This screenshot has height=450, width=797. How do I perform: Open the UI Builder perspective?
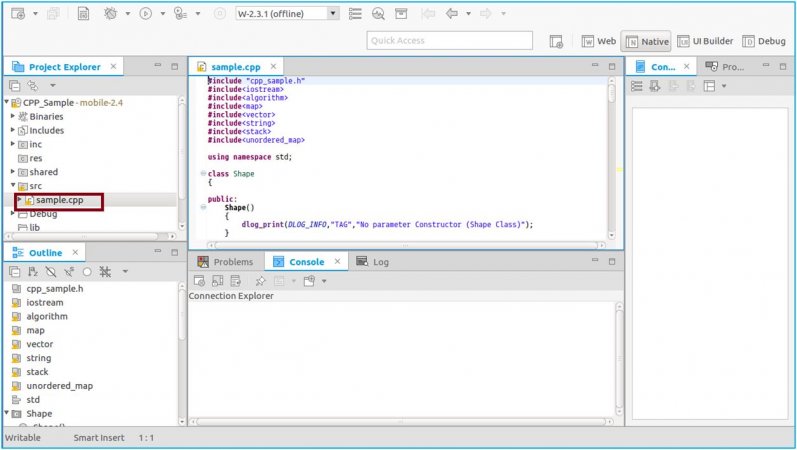[704, 41]
